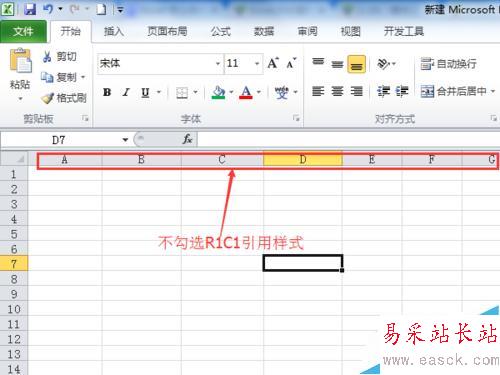Expand the borders dropdown arrow
Viewport: 500px width, 375px height.
point(196,92)
